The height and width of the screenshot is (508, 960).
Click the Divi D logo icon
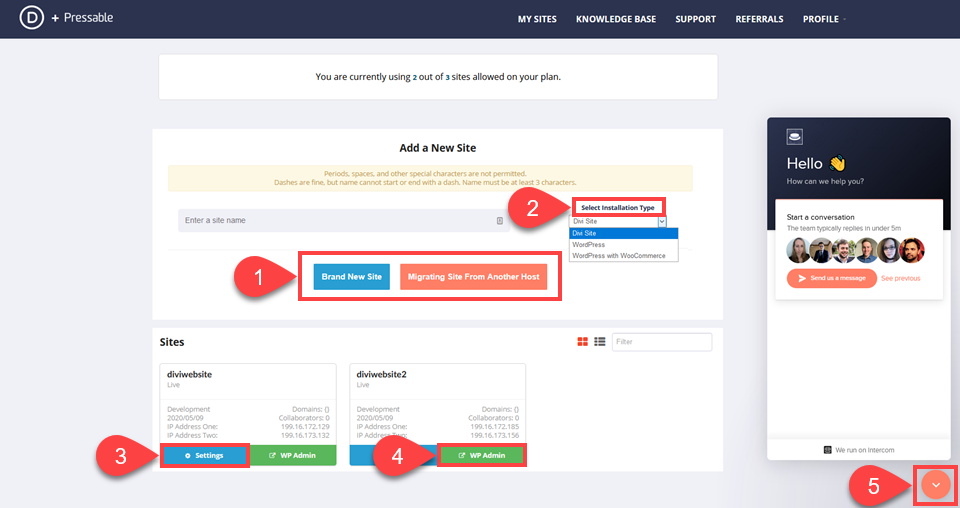point(31,18)
